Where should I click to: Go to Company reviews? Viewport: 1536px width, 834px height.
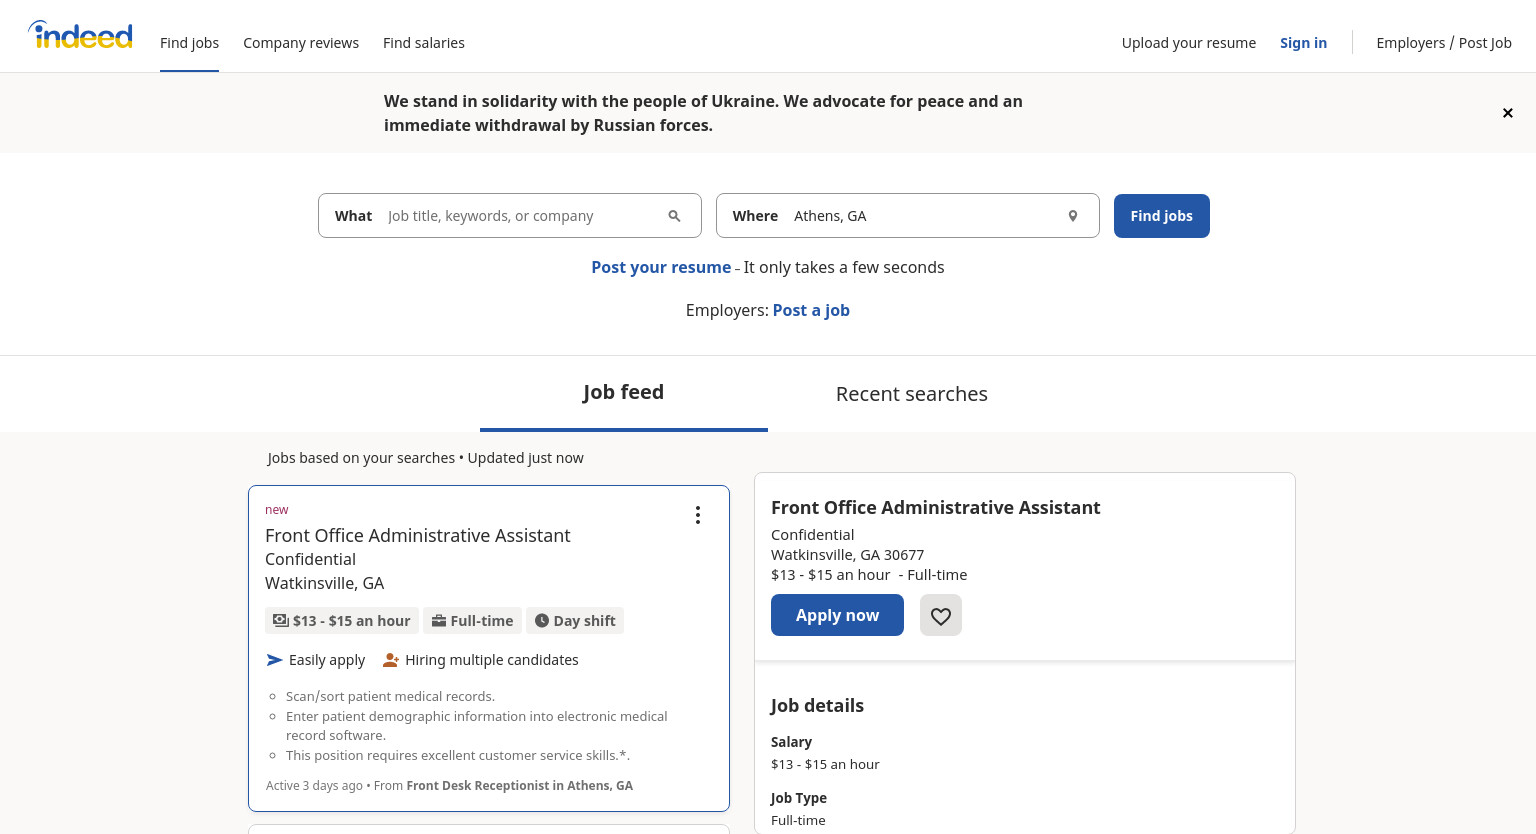pyautogui.click(x=301, y=43)
